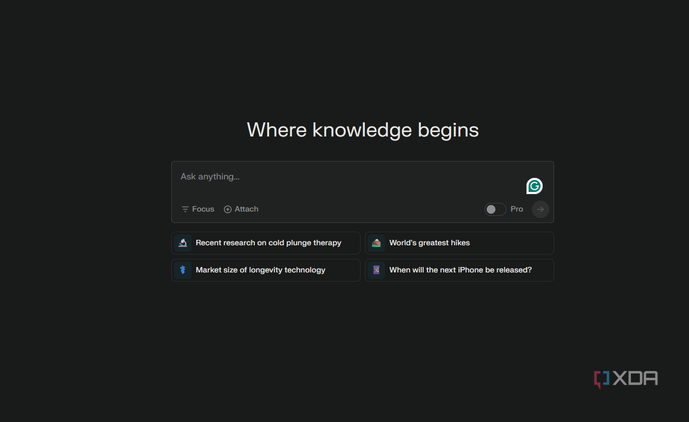Click the Pro label next to the switch
Screen dimensions: 689x422
pos(517,209)
